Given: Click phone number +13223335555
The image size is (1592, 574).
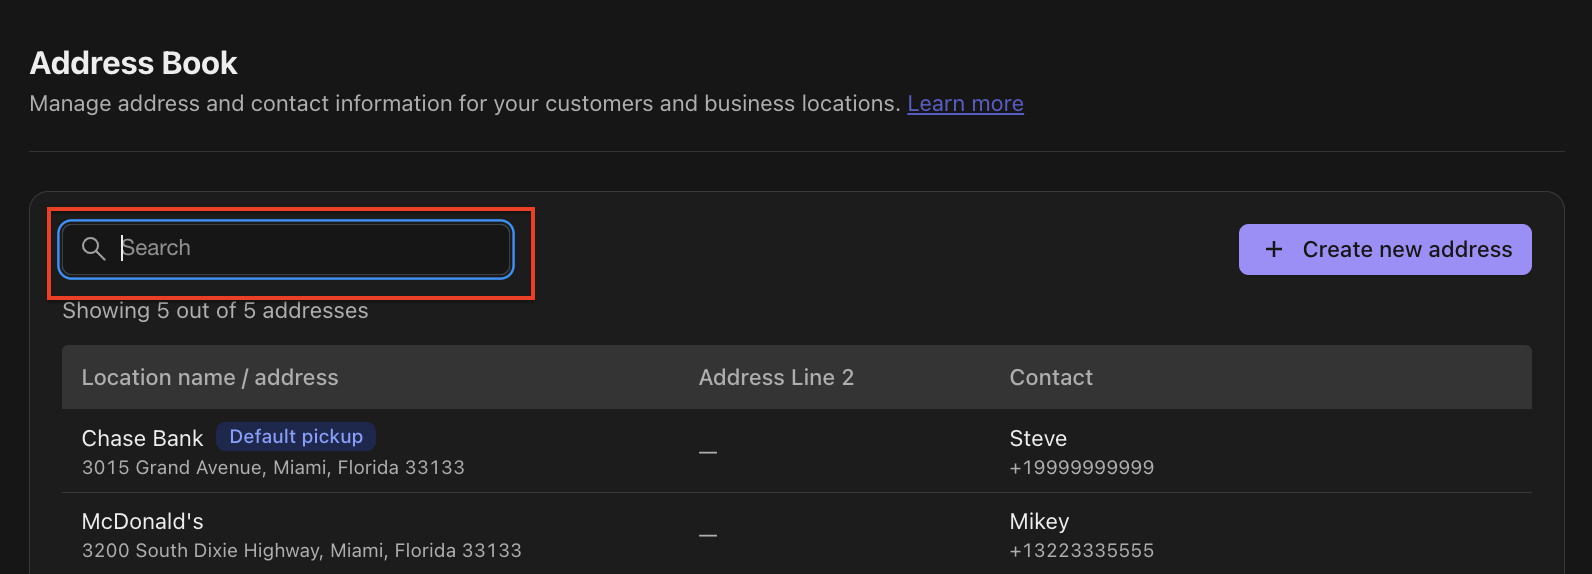Looking at the screenshot, I should click(1082, 550).
